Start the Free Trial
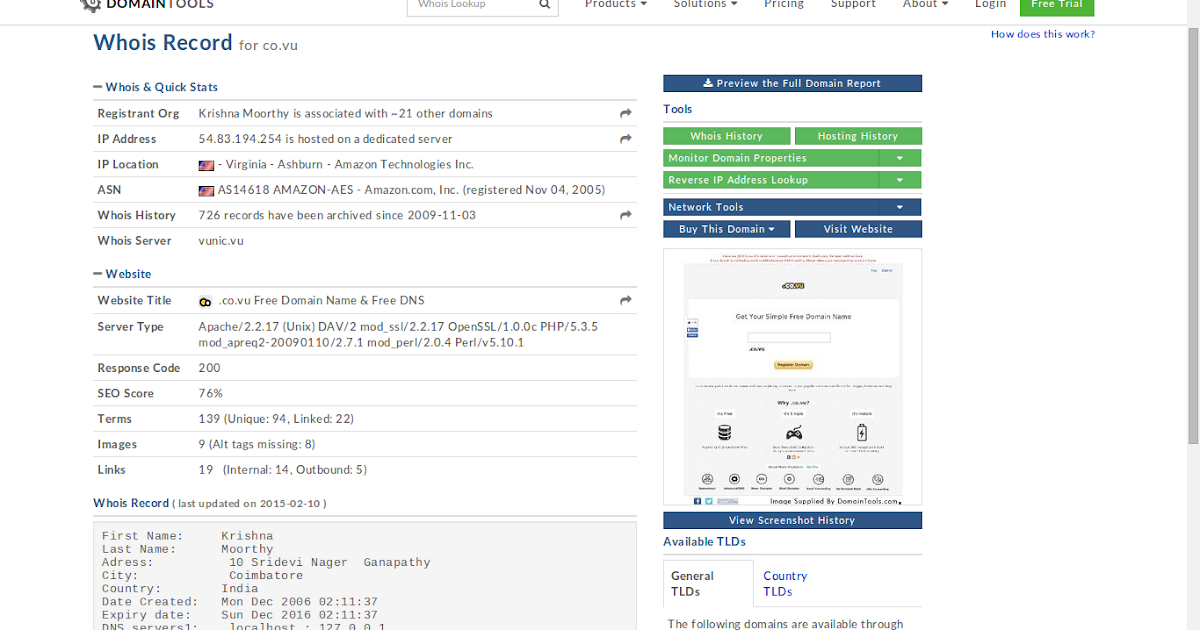 click(x=1057, y=6)
